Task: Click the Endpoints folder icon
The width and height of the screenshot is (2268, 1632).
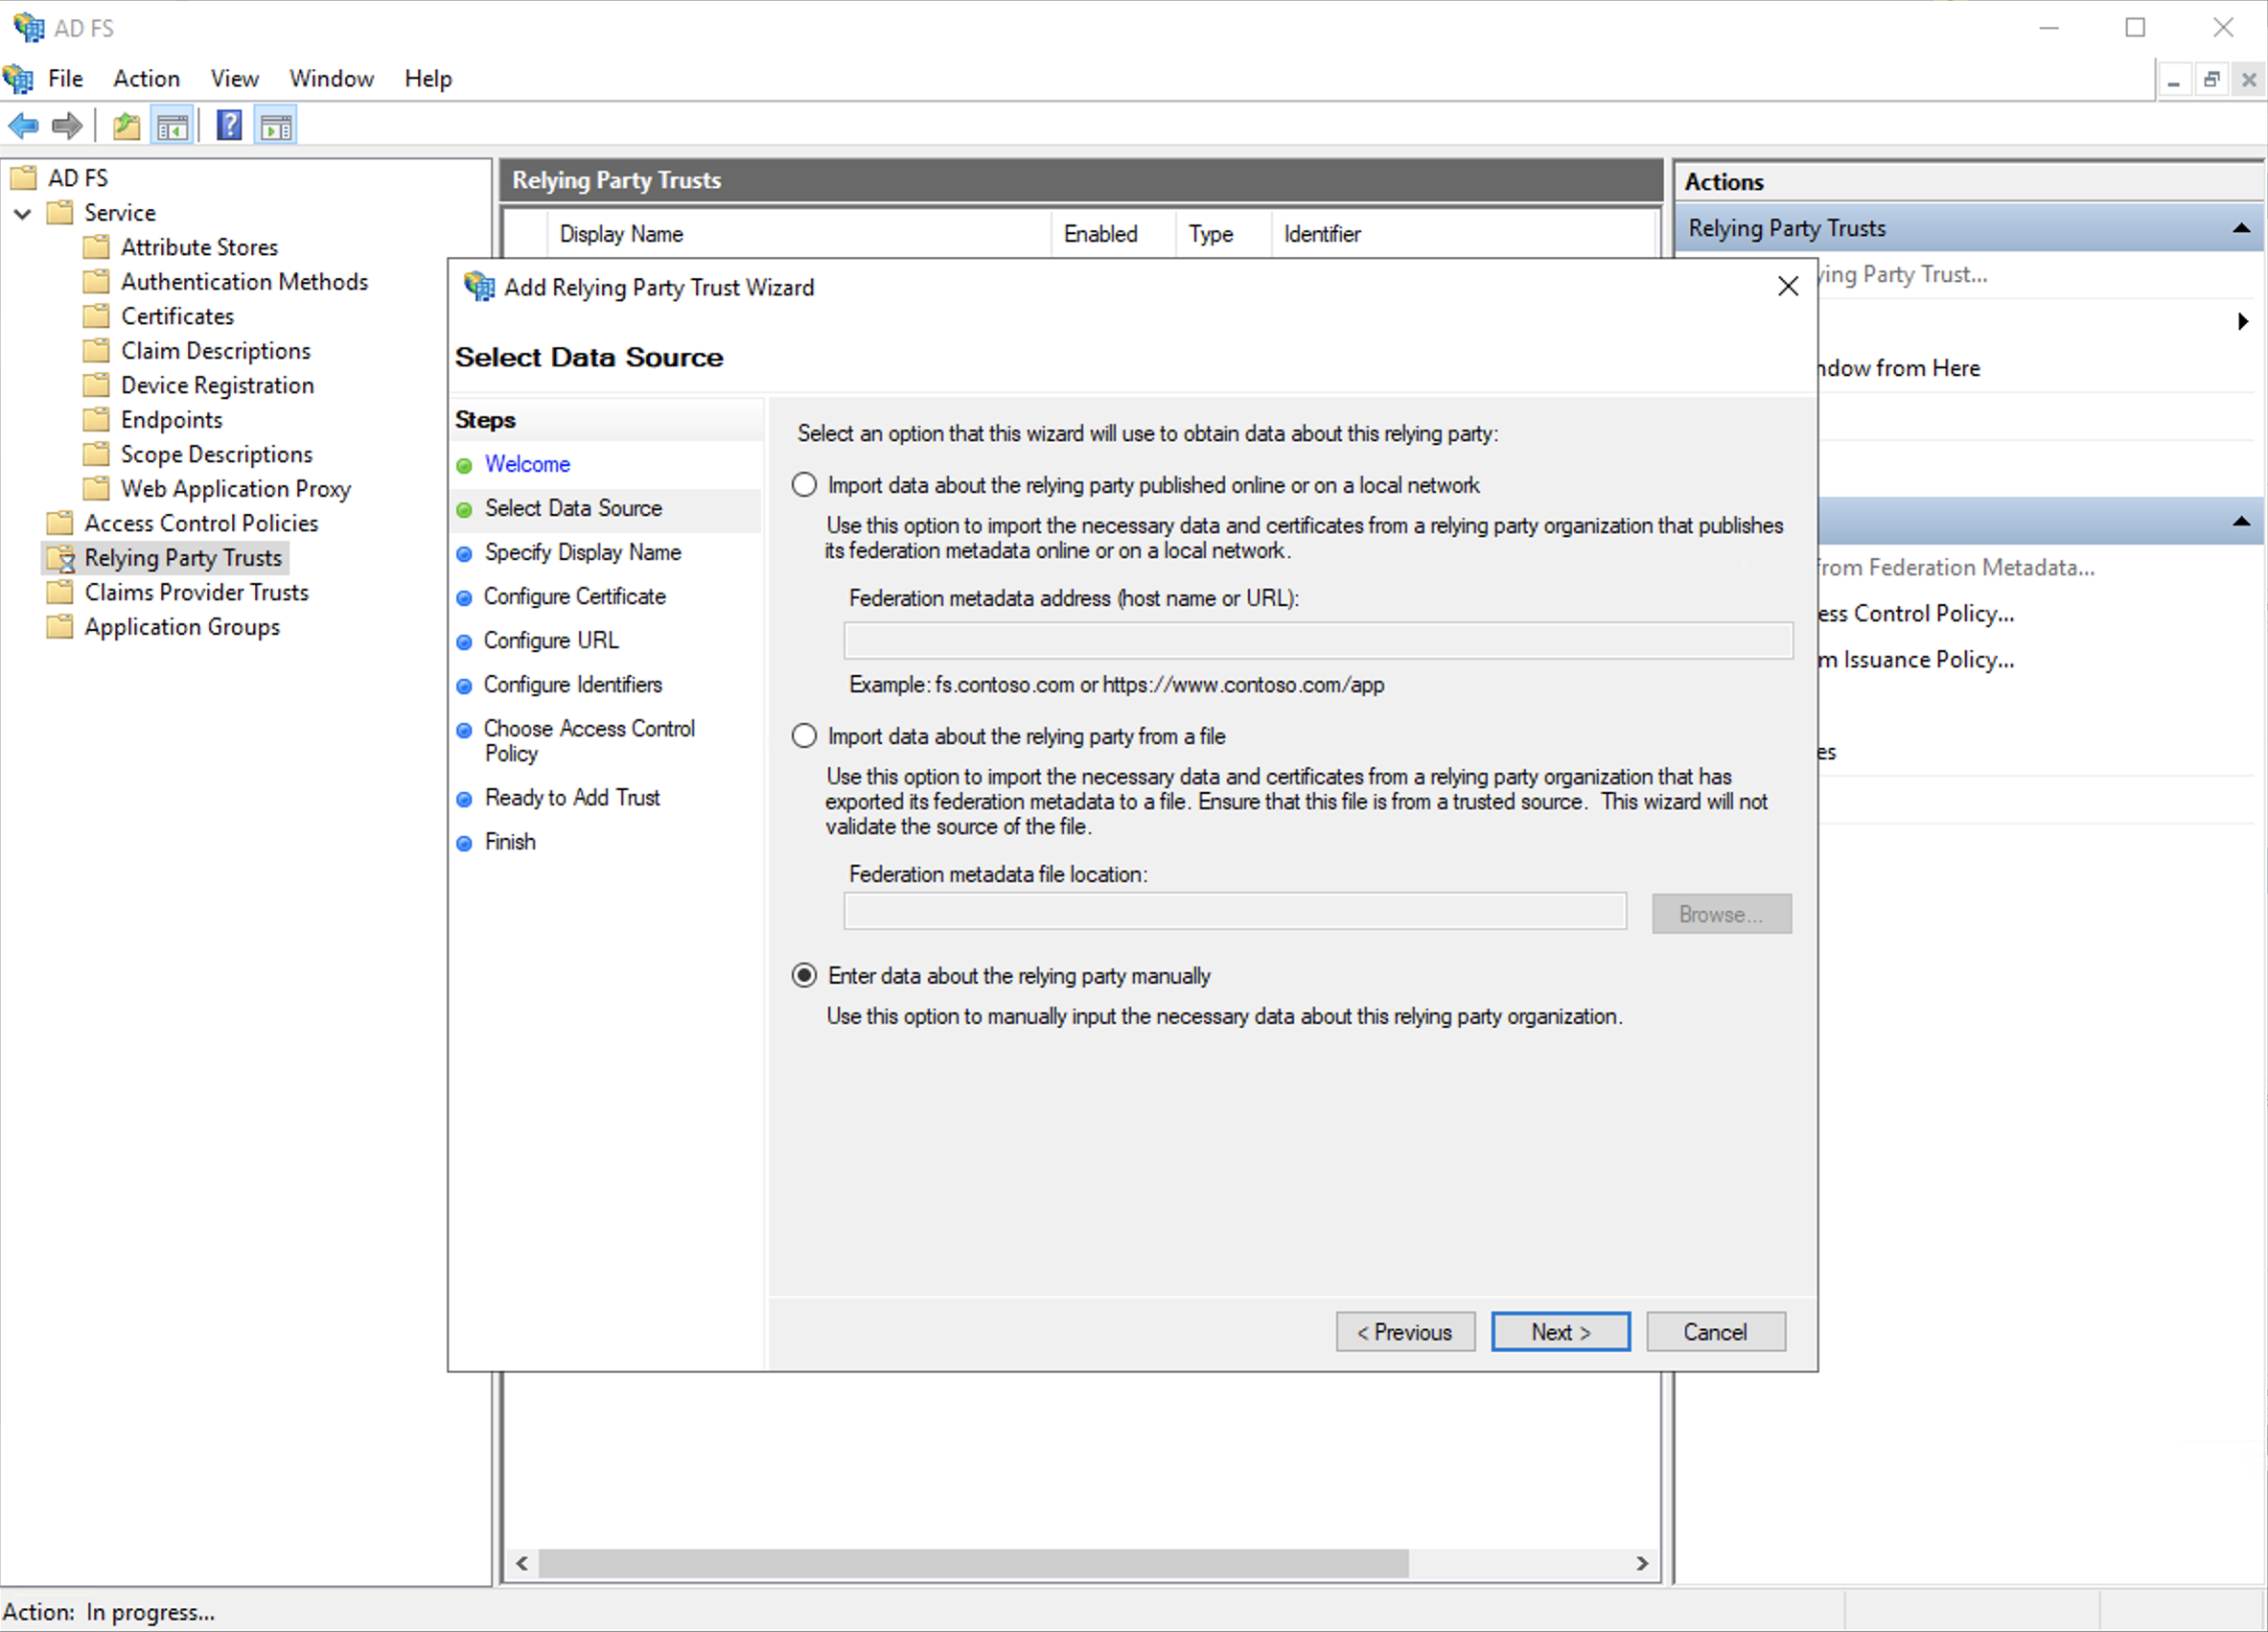Action: click(x=96, y=420)
